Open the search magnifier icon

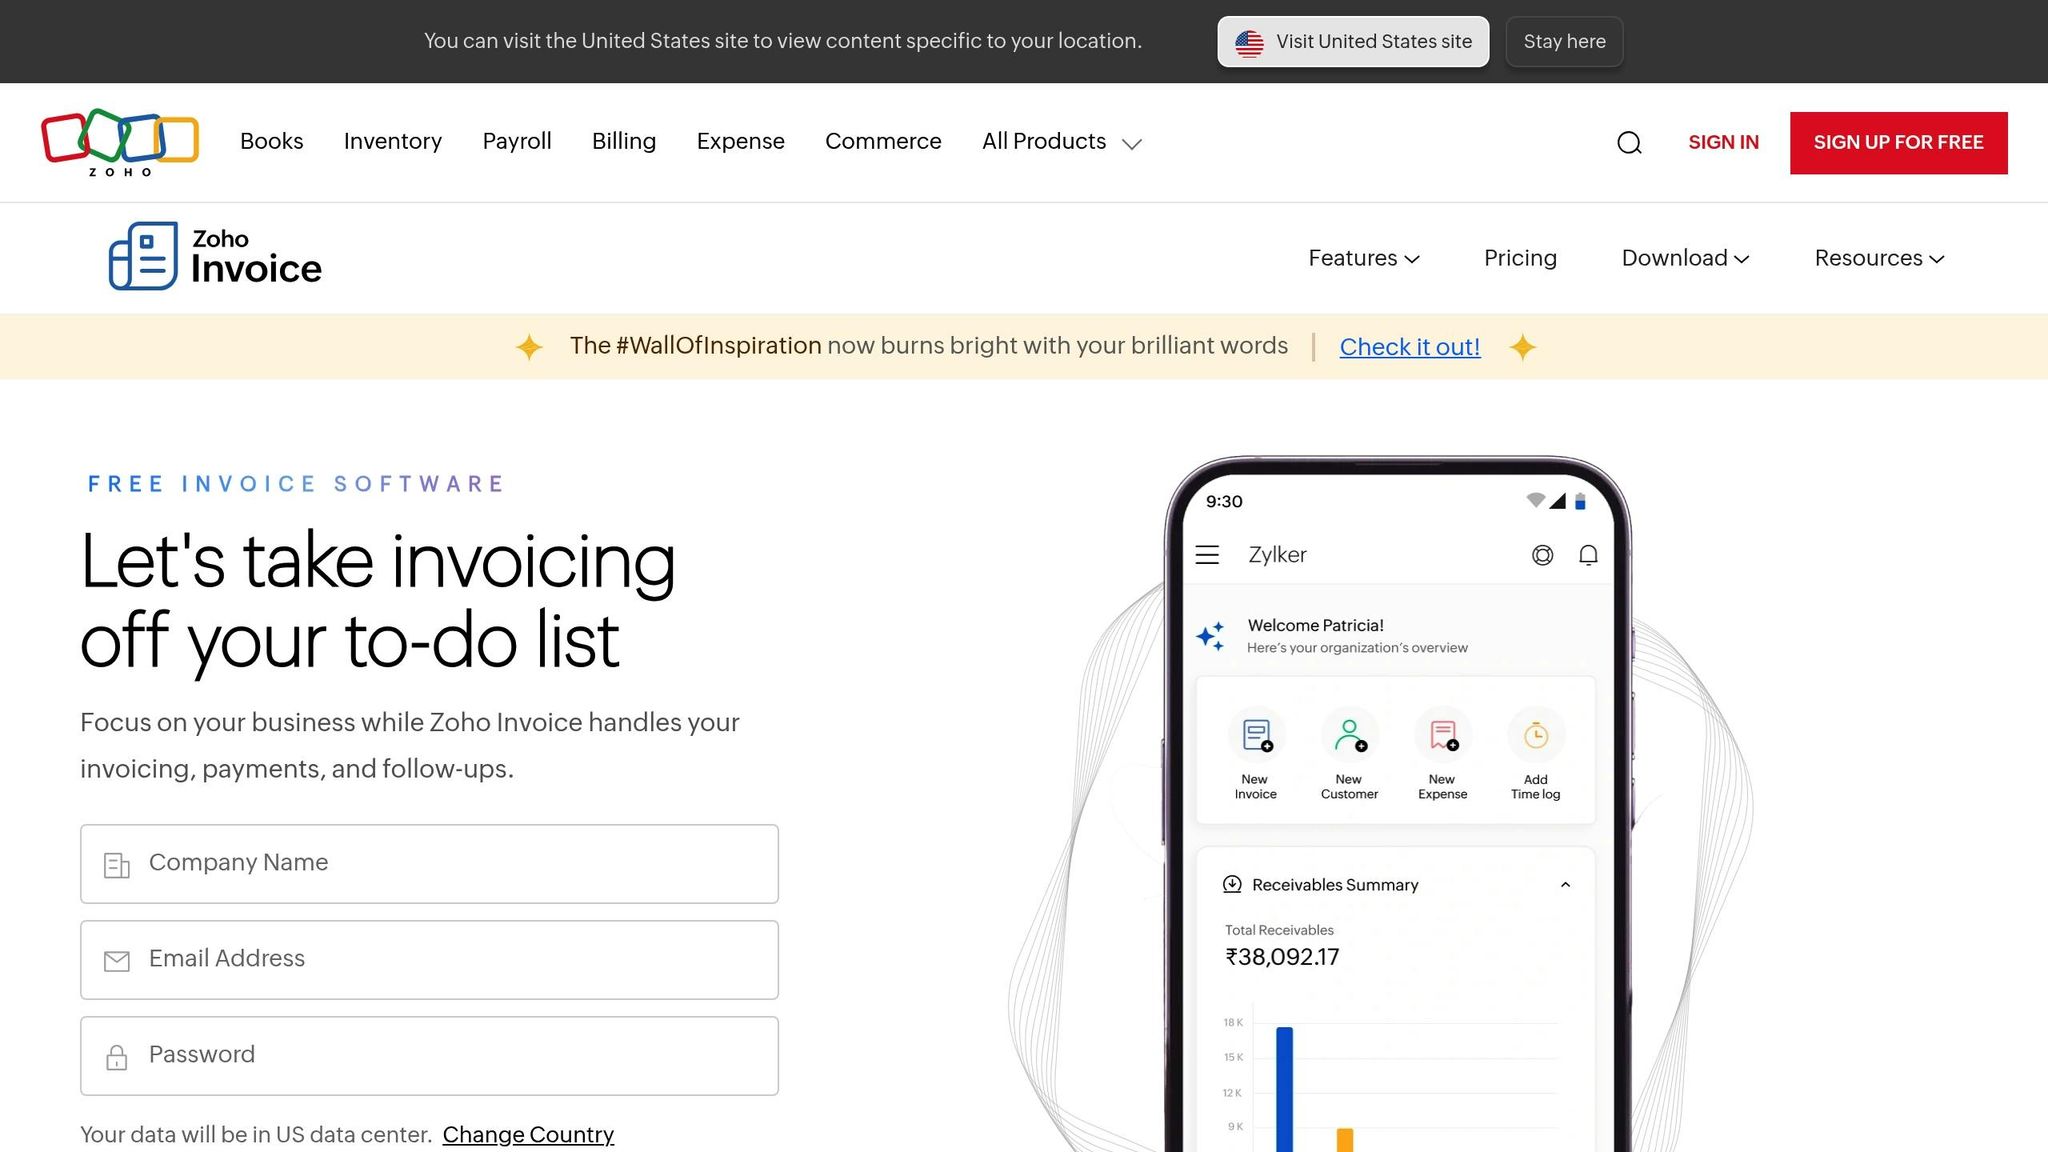(1629, 143)
